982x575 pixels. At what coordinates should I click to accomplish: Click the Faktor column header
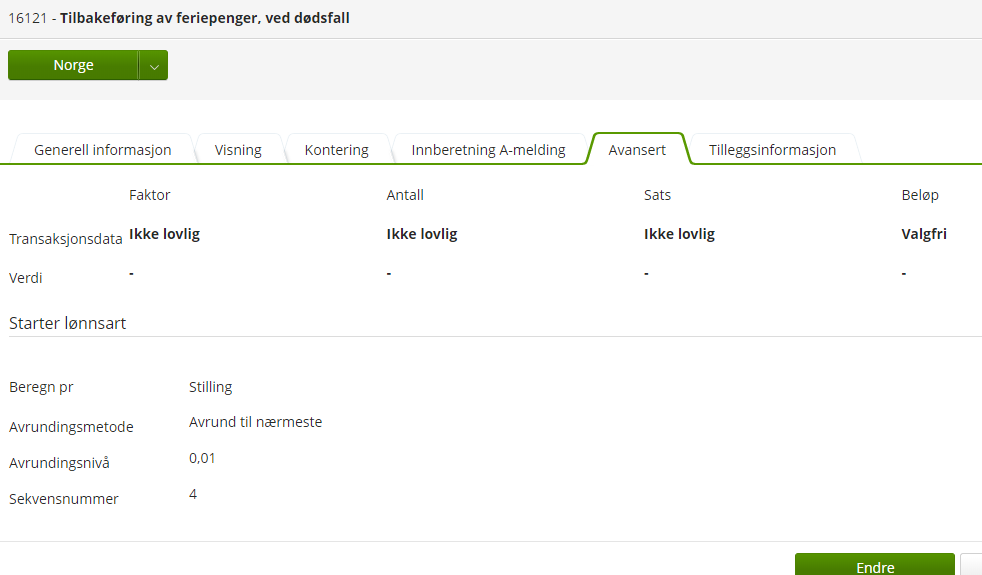[x=150, y=195]
